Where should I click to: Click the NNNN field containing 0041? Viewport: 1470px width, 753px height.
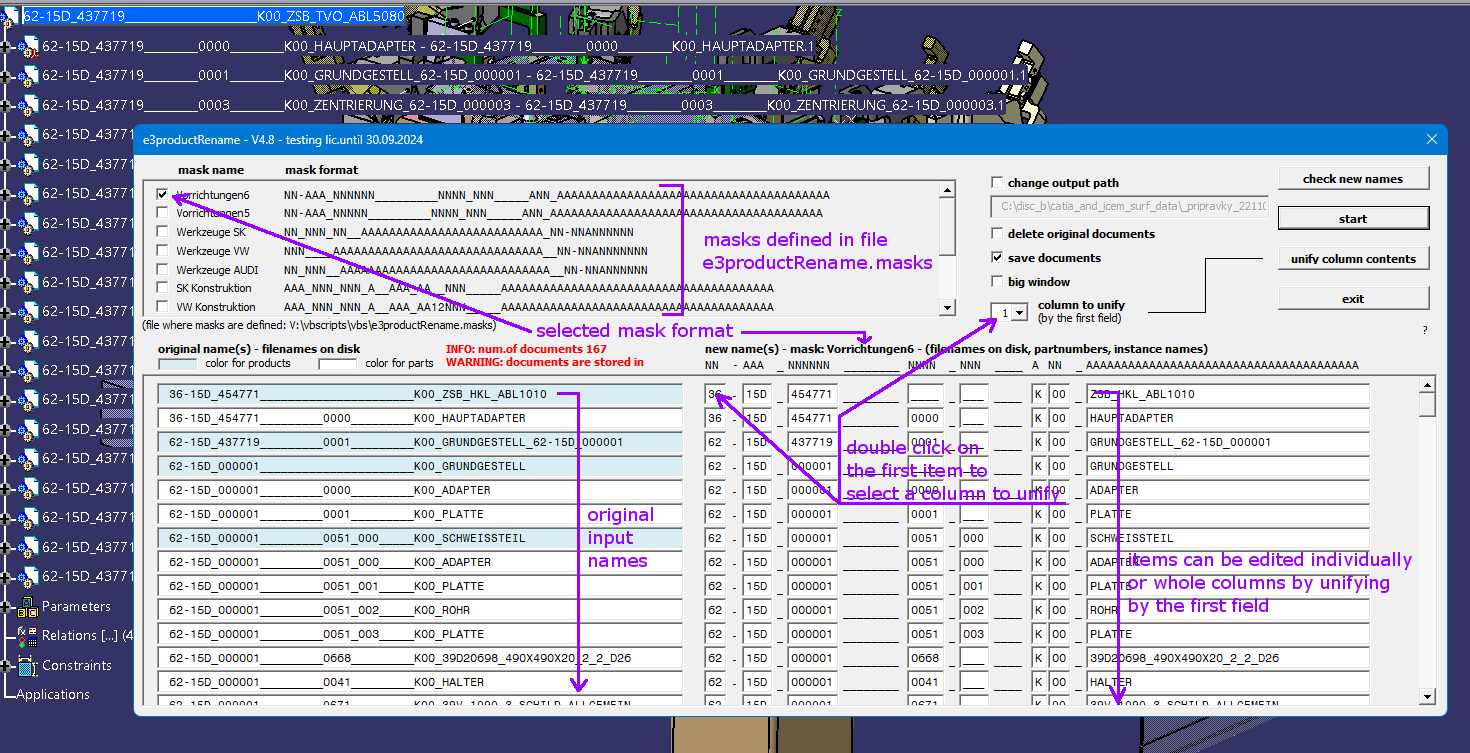tap(925, 682)
